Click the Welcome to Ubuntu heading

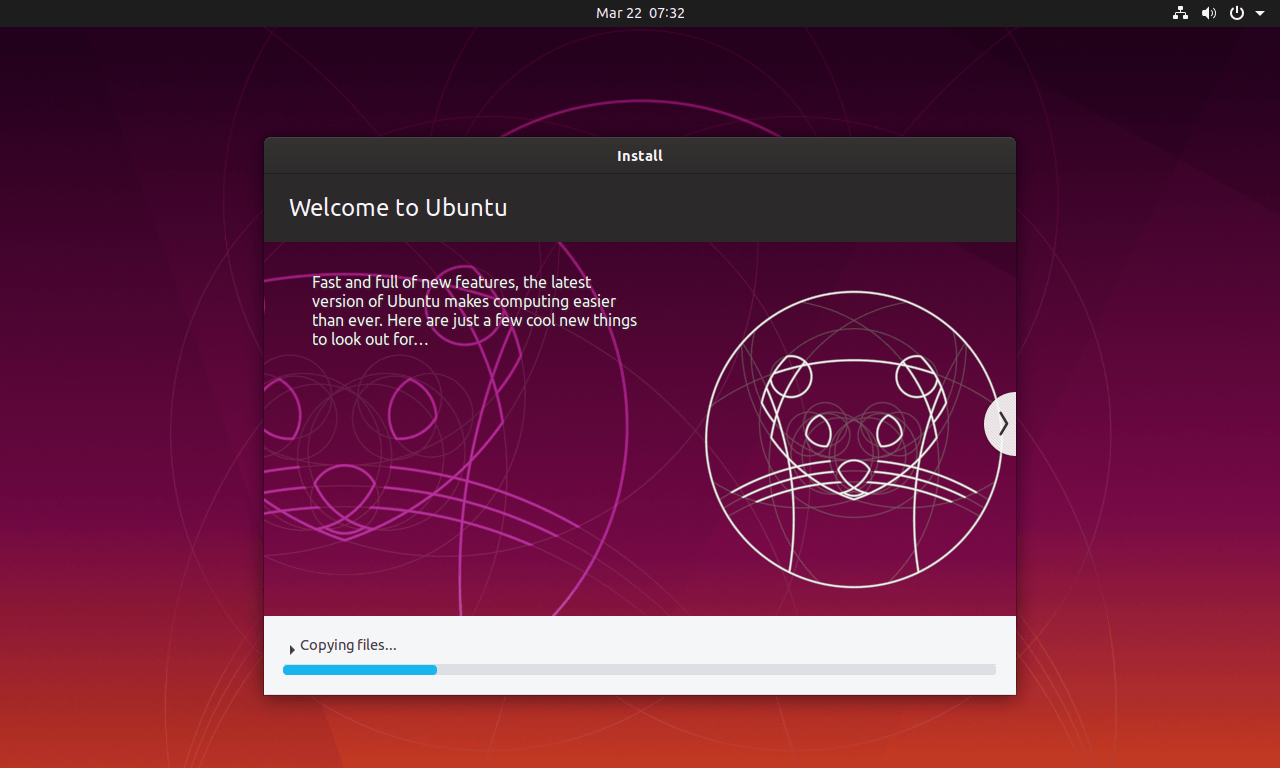point(398,208)
